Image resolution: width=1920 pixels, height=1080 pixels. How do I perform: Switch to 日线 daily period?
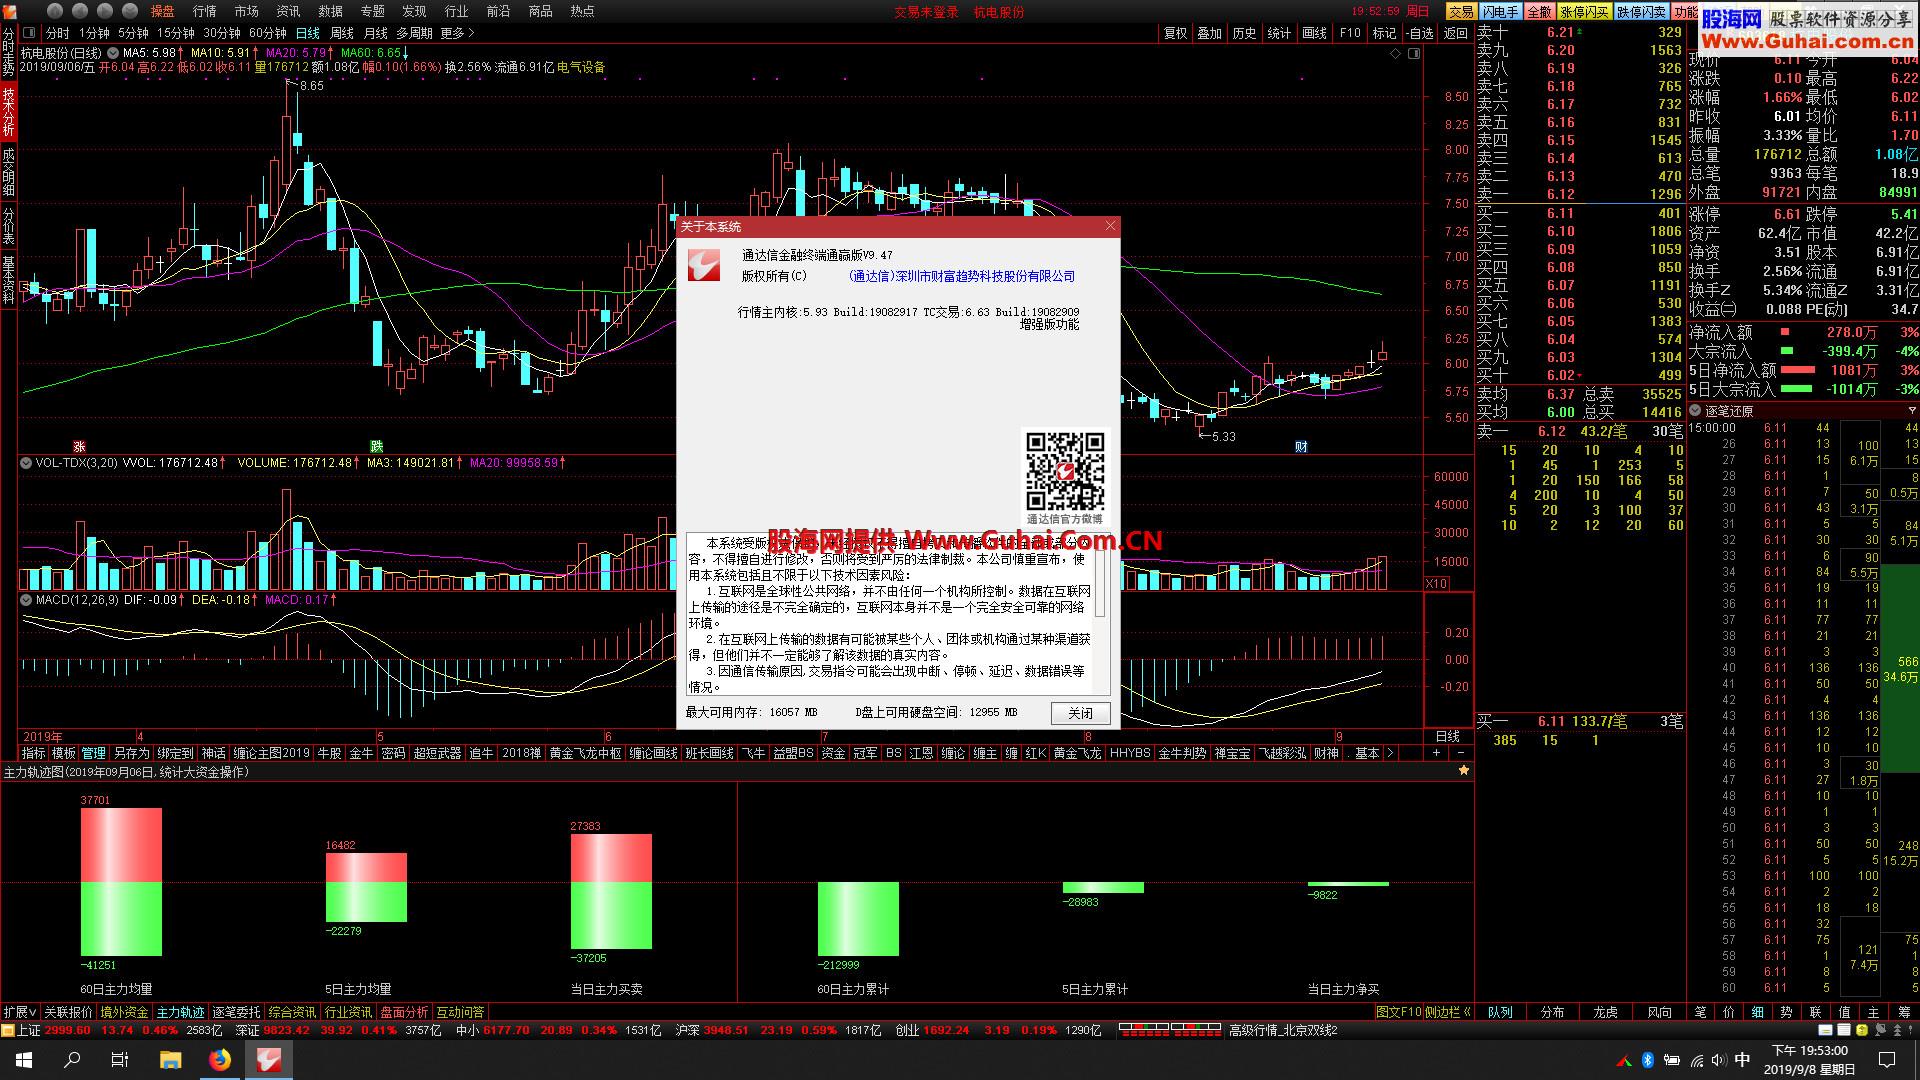click(308, 33)
